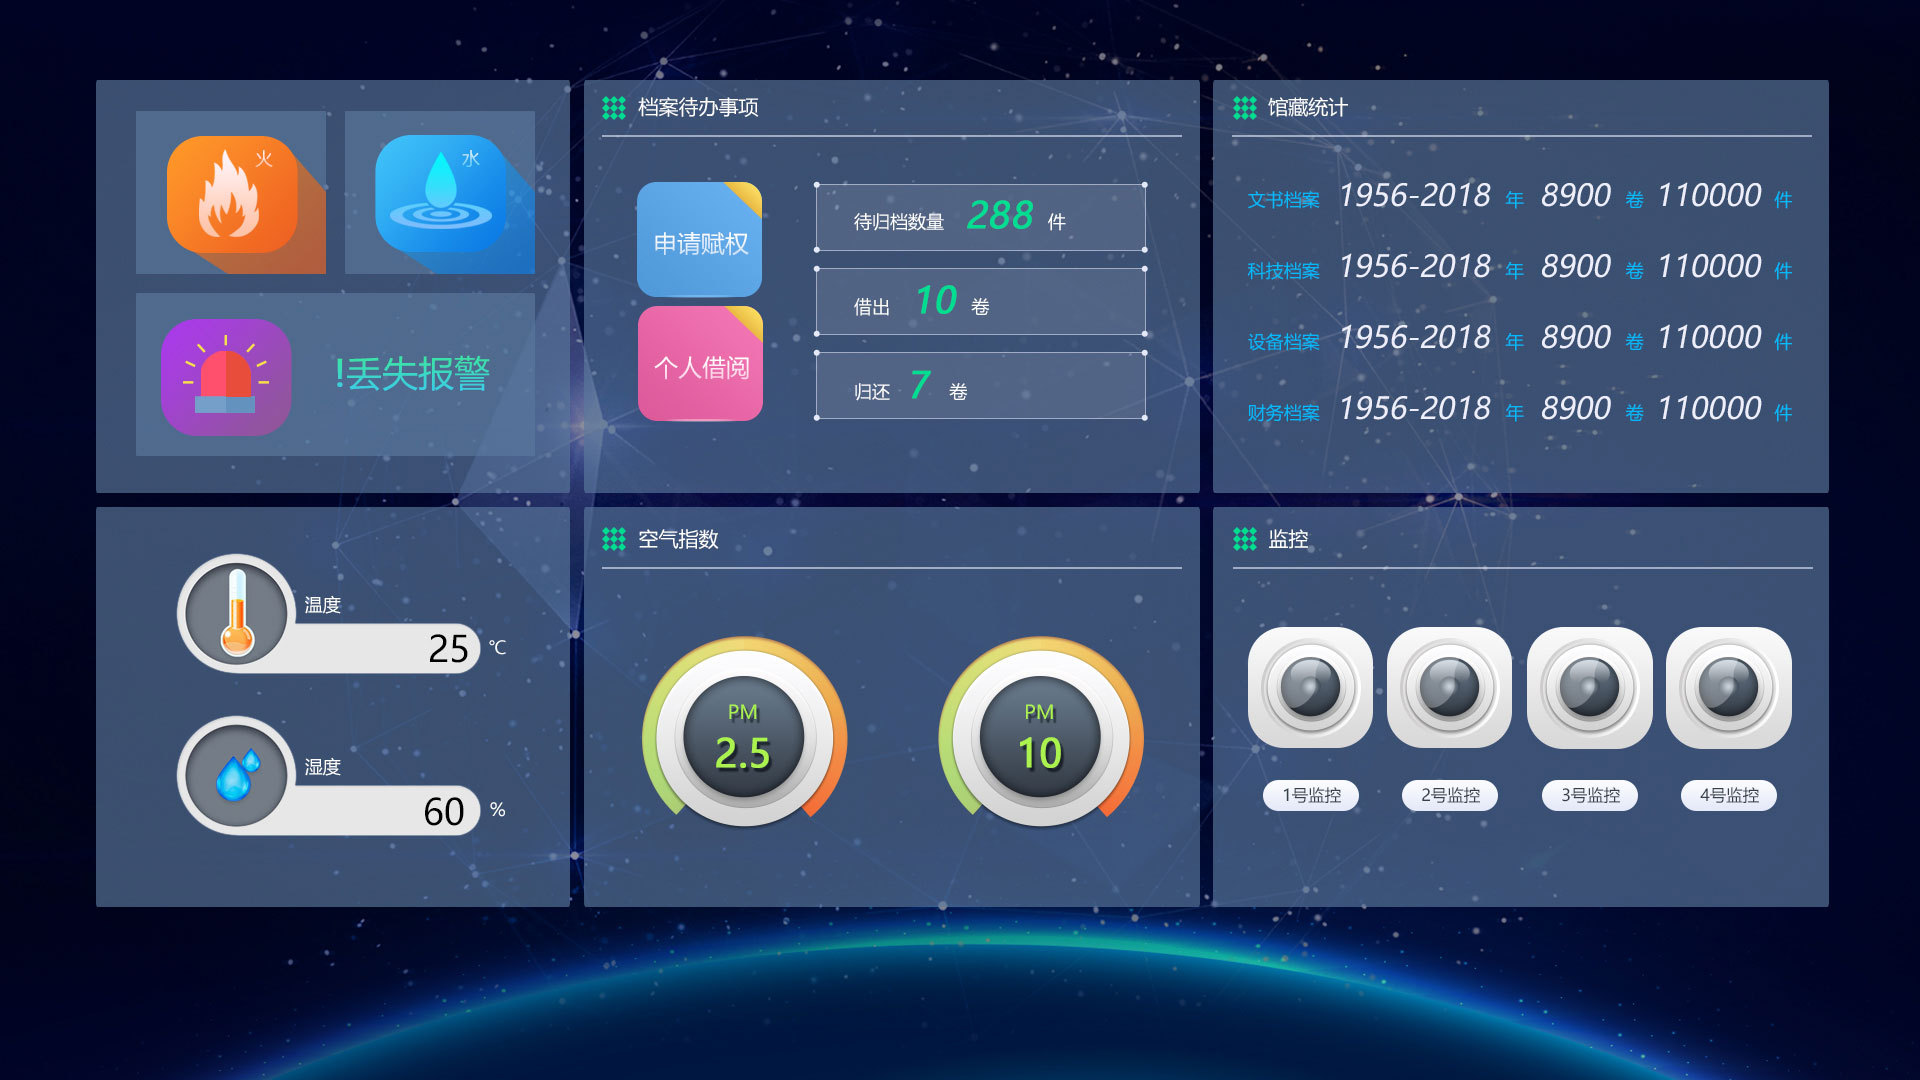Open the purple siren loss-alarm icon
This screenshot has height=1080, width=1920.
point(226,377)
